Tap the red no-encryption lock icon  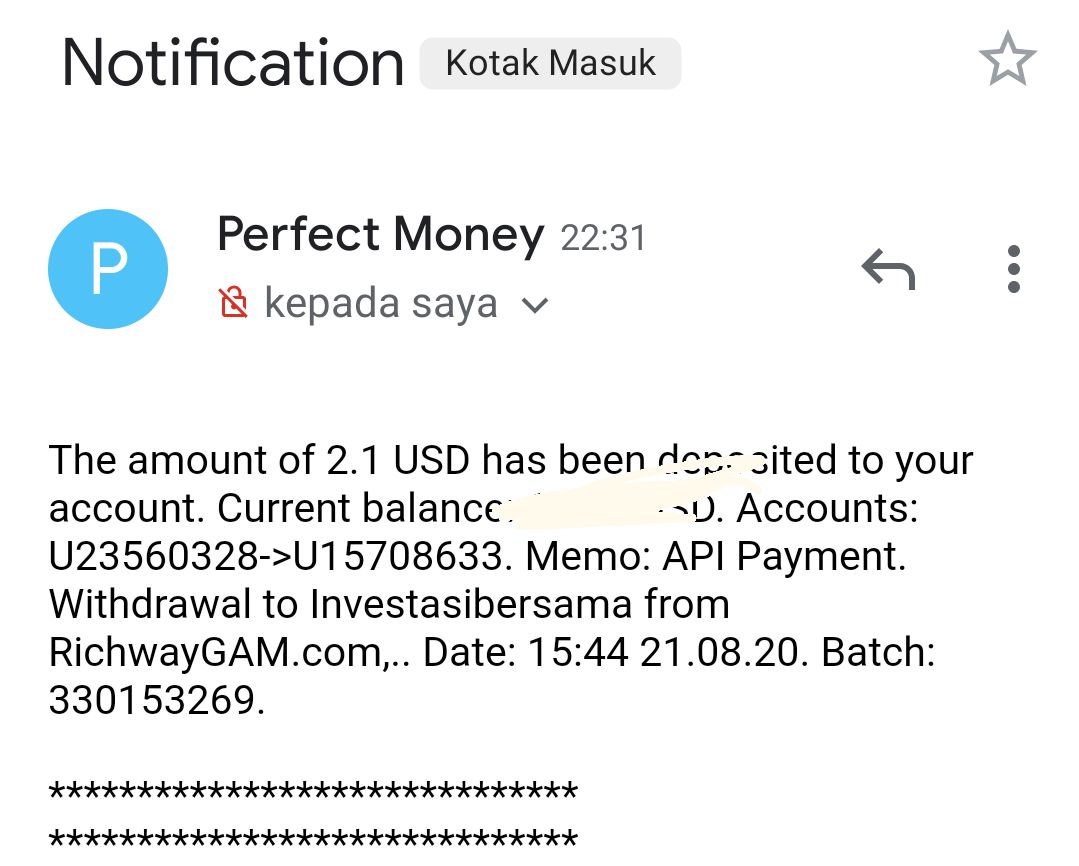[x=233, y=302]
